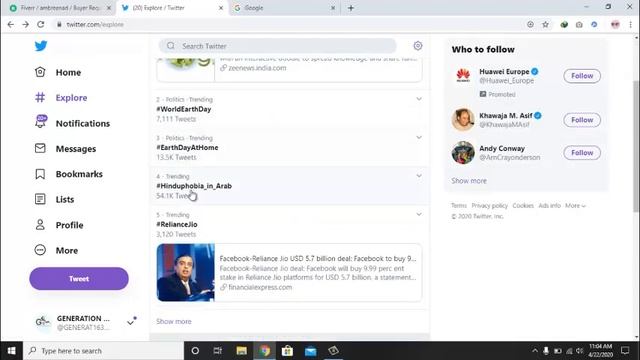Expand options for #RelianceJio trend

click(x=419, y=214)
